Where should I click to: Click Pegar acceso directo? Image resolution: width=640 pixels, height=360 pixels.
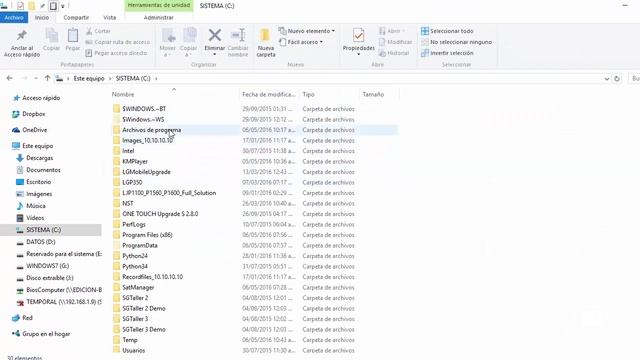click(x=116, y=53)
